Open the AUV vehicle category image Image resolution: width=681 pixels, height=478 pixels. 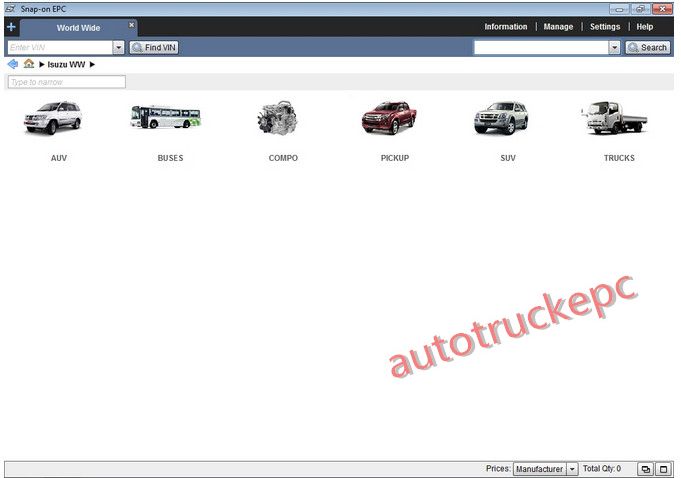(53, 118)
